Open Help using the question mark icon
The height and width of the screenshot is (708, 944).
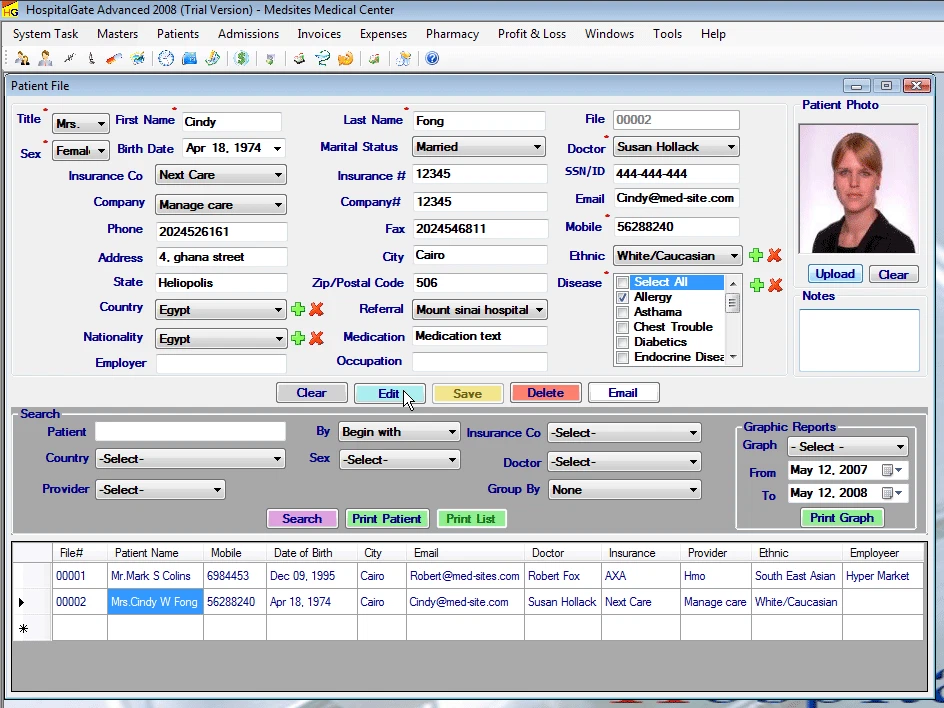point(431,58)
